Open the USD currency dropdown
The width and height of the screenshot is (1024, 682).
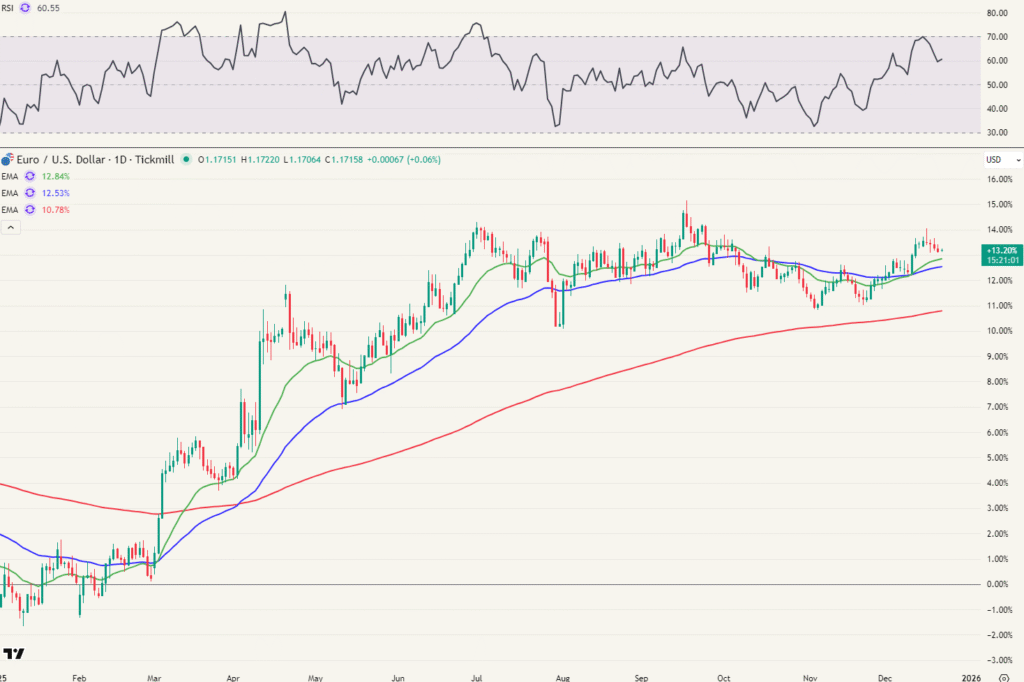pyautogui.click(x=995, y=159)
